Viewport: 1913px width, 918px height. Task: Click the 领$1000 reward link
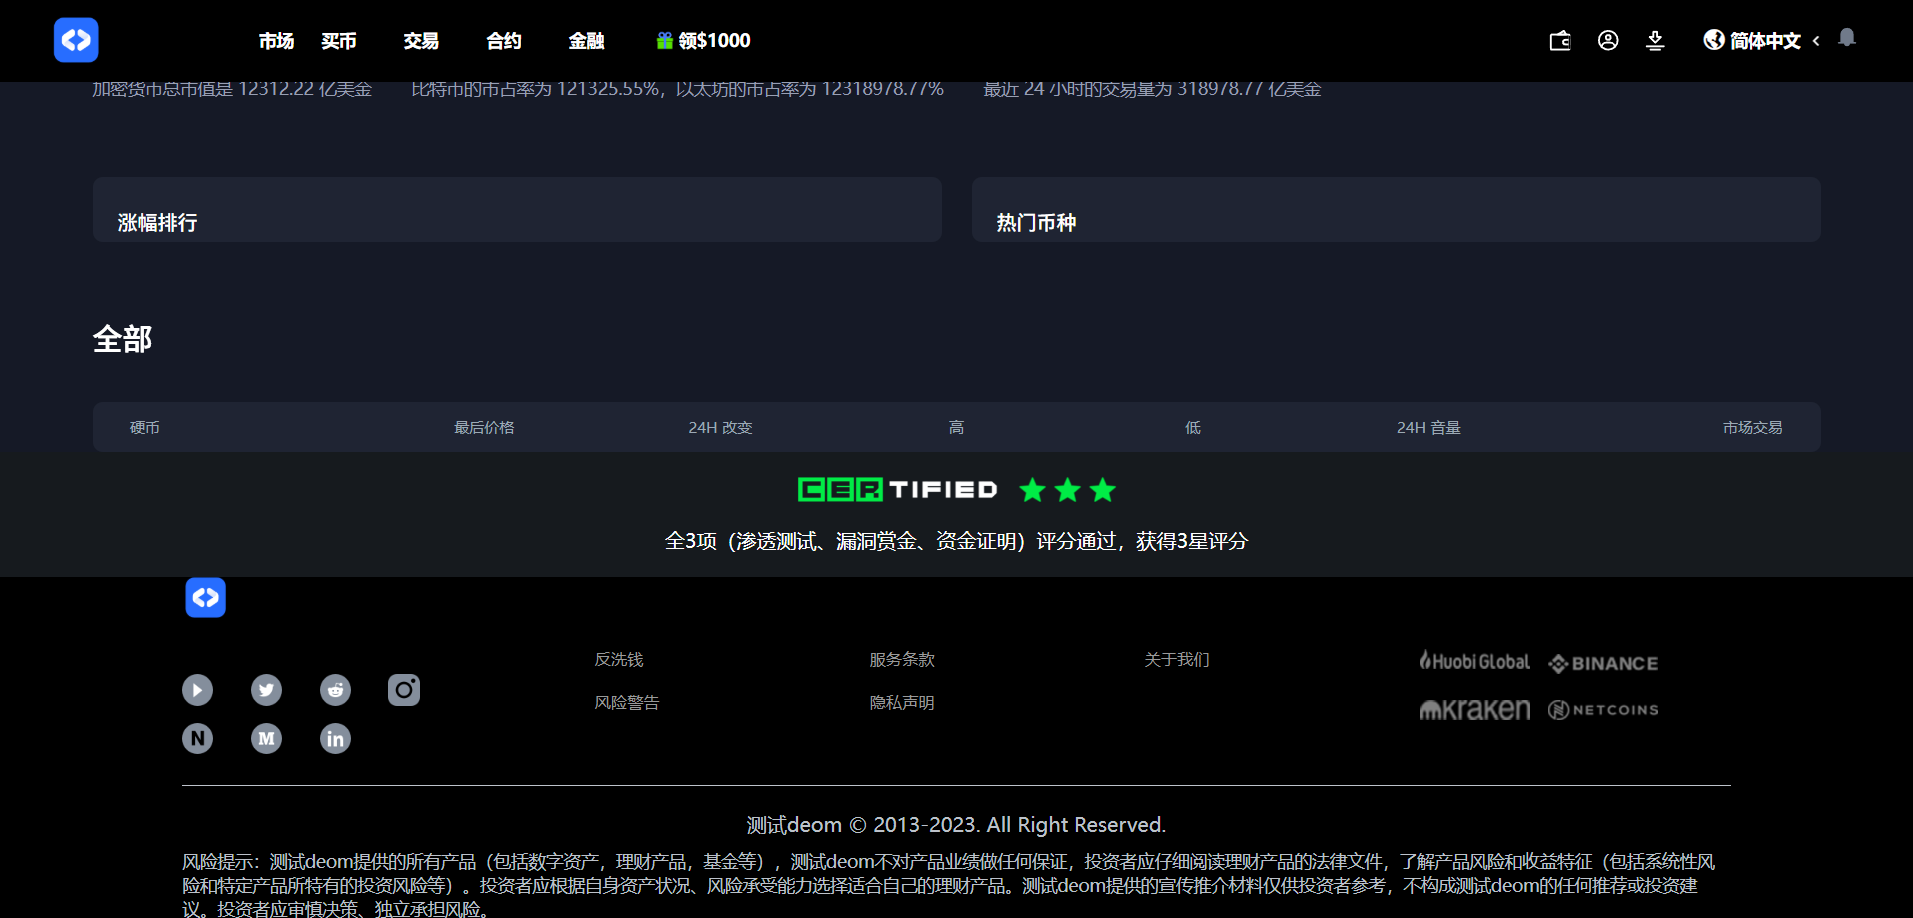(x=704, y=41)
